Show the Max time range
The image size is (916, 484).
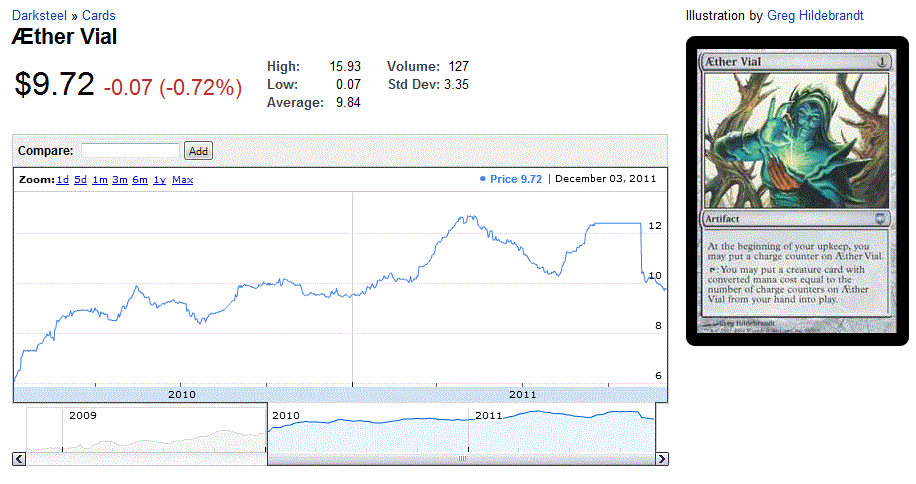183,180
